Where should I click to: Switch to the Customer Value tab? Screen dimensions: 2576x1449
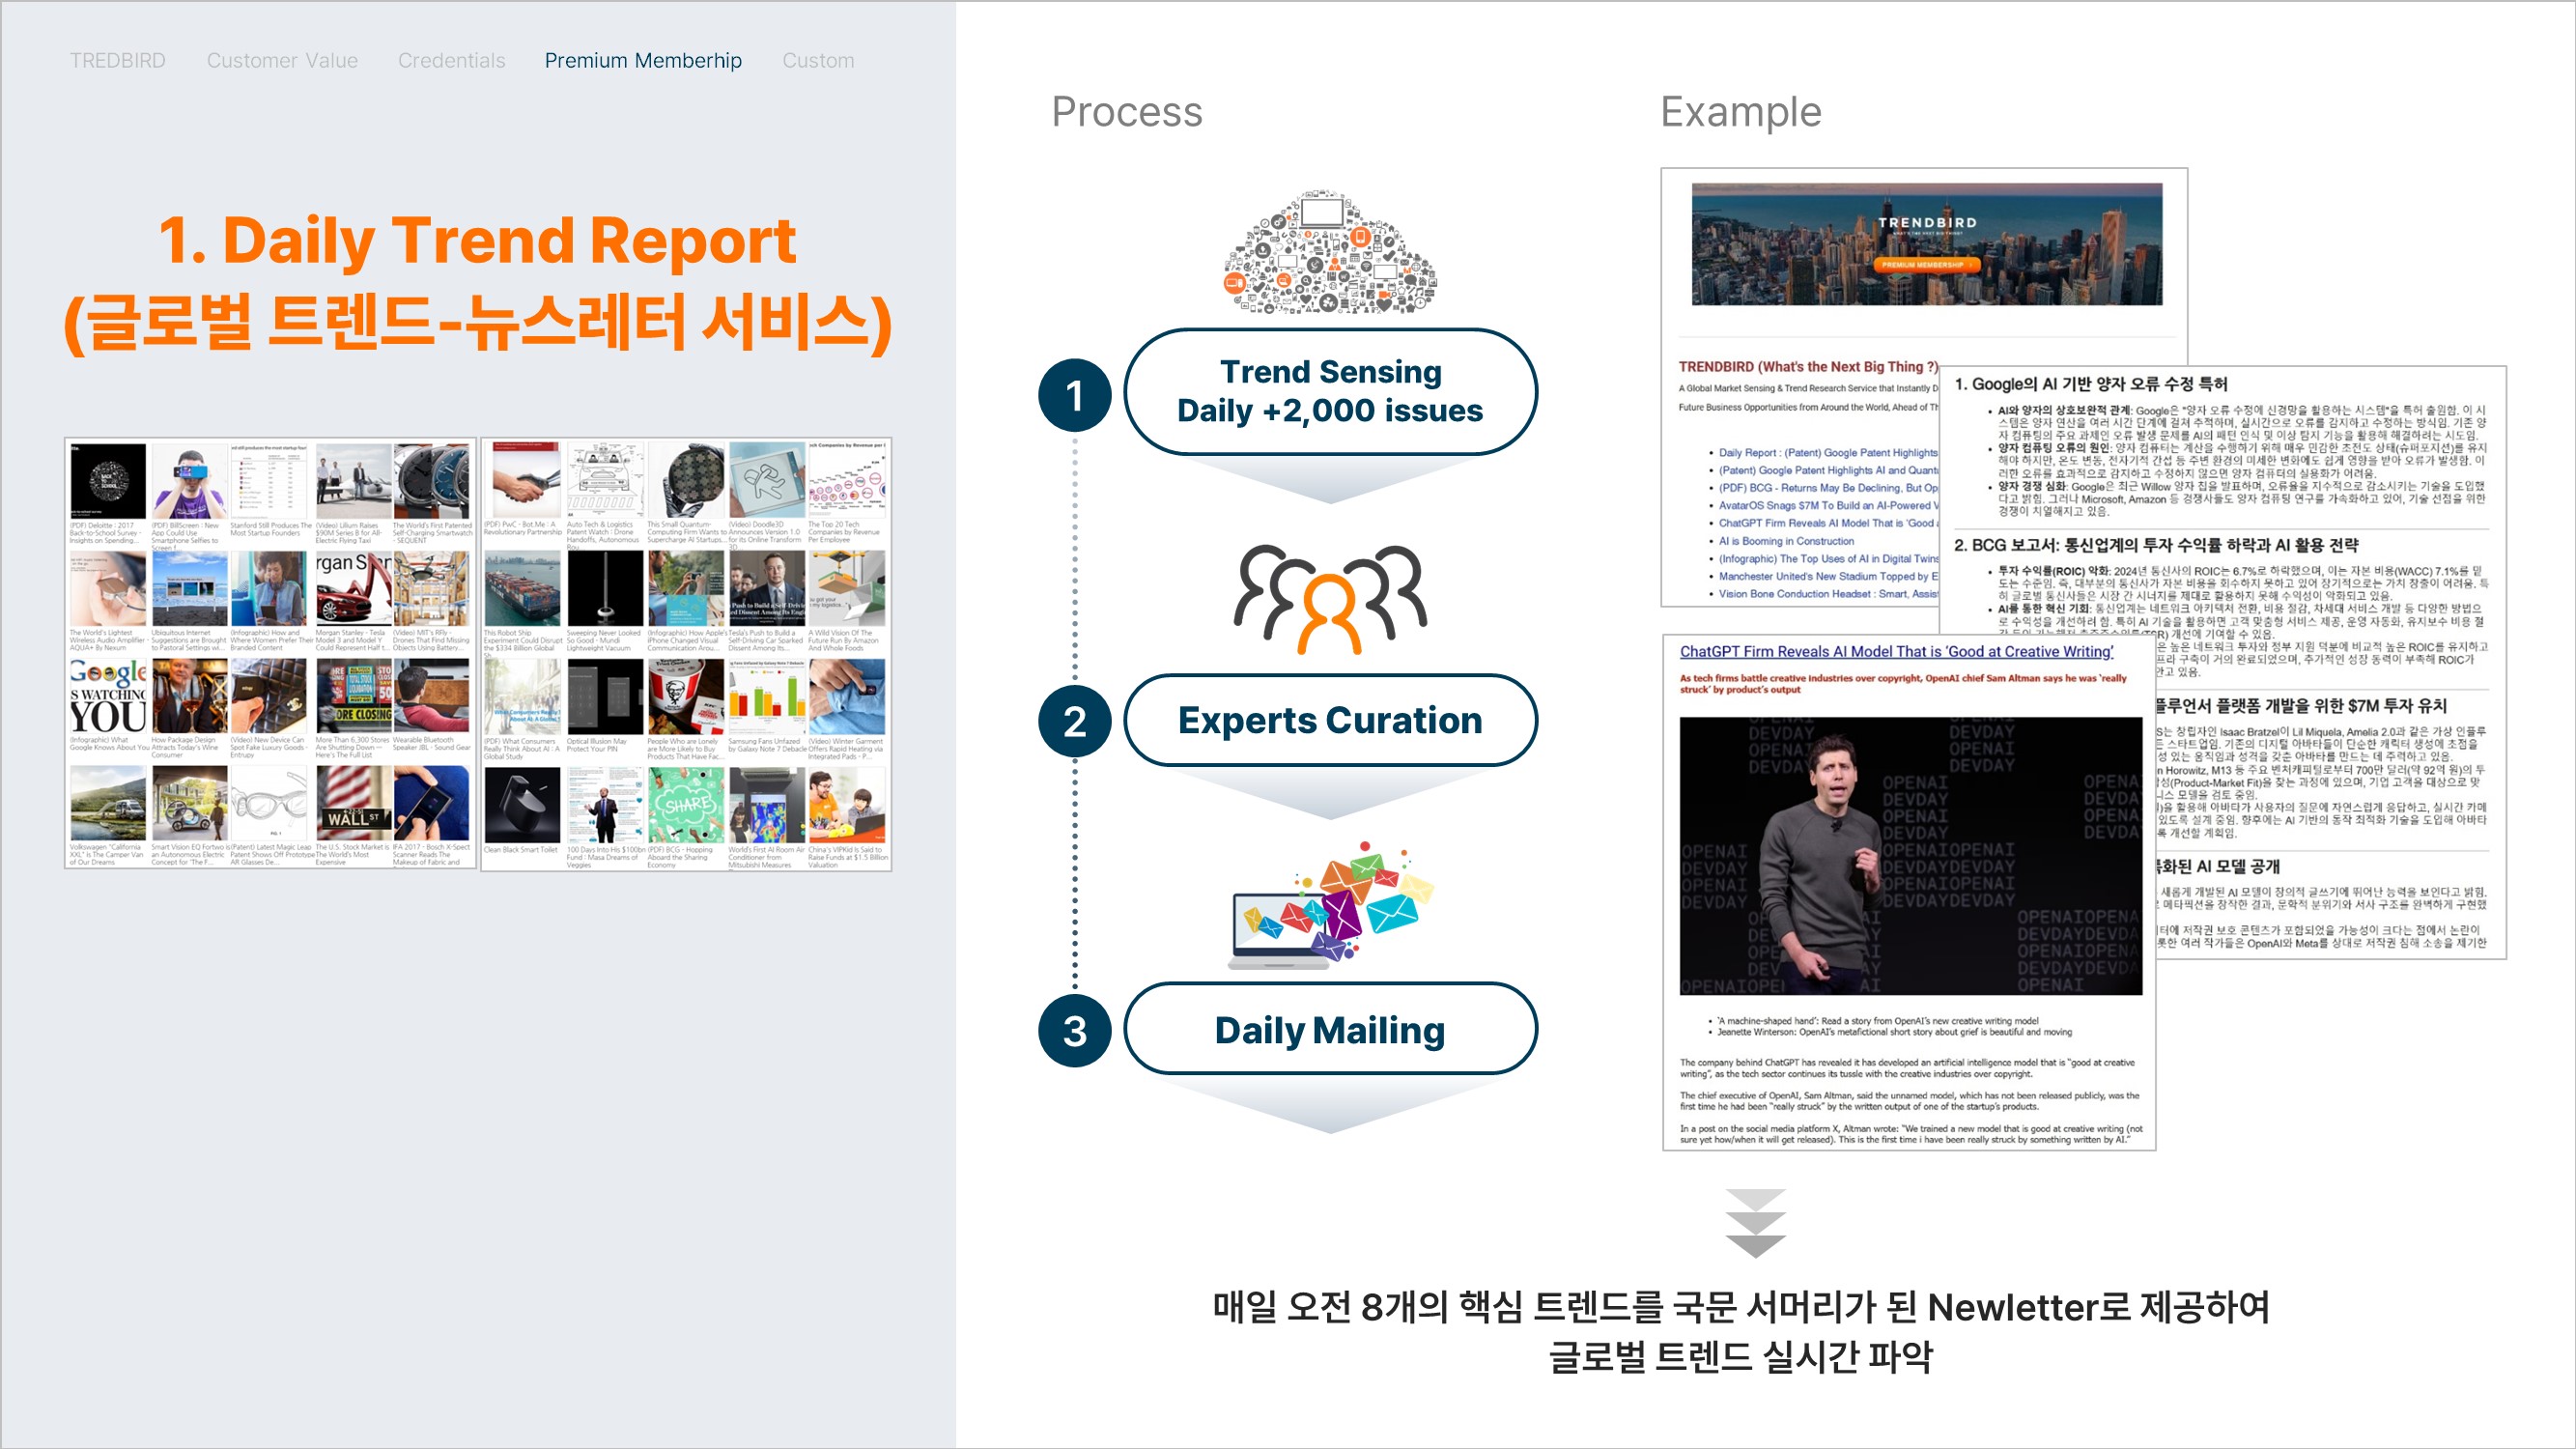point(282,61)
